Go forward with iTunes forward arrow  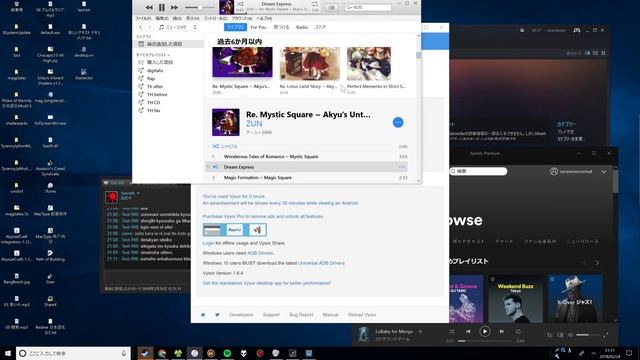149,27
